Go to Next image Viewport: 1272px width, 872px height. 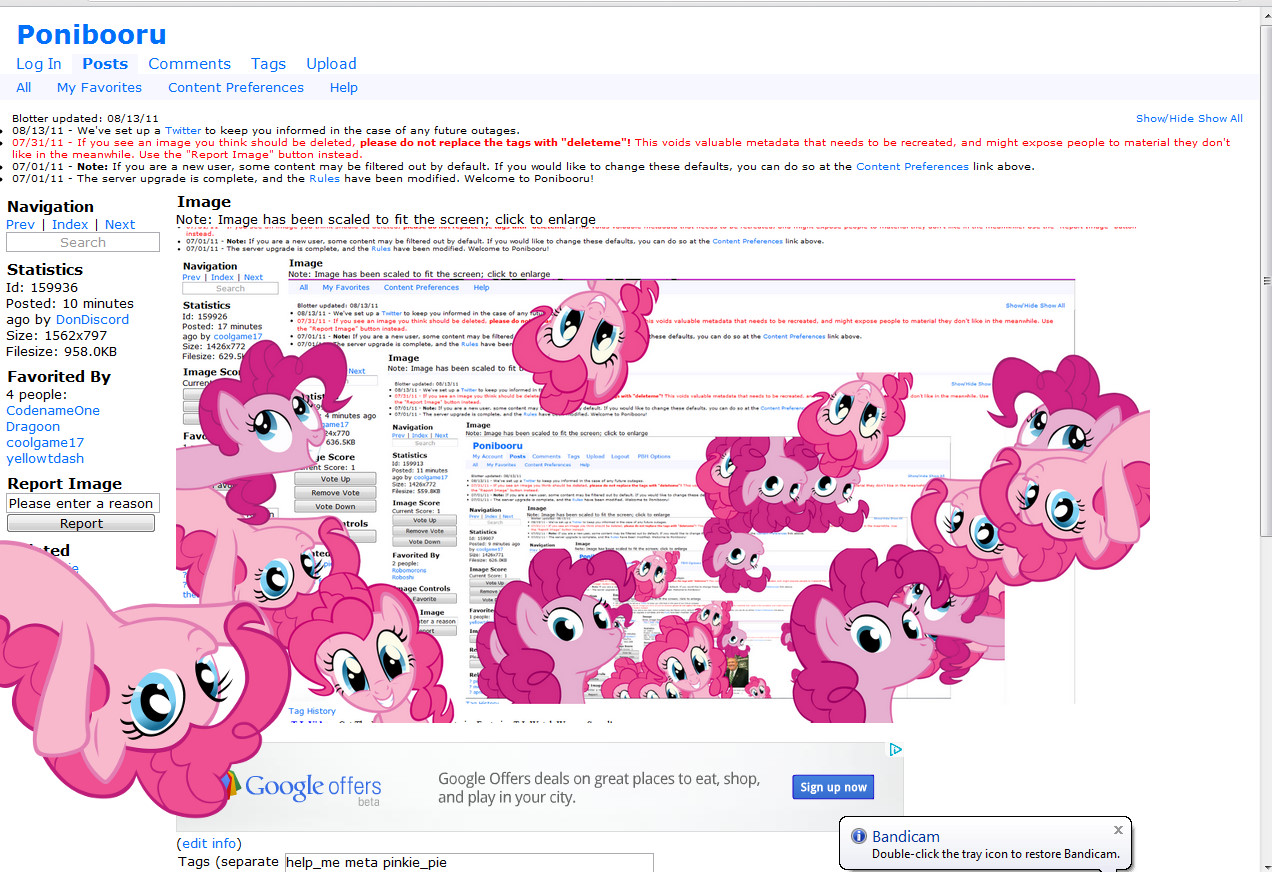[x=120, y=224]
